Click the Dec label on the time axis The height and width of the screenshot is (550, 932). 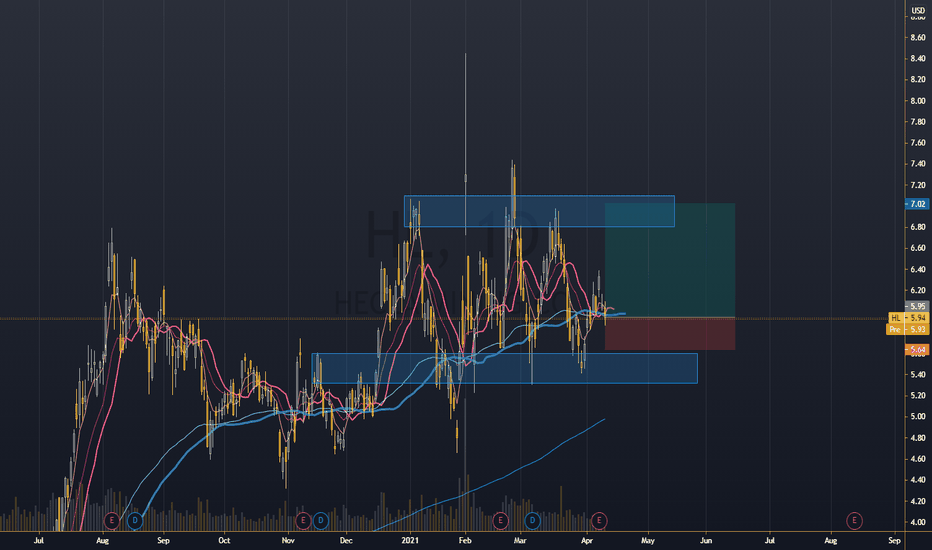[x=346, y=540]
